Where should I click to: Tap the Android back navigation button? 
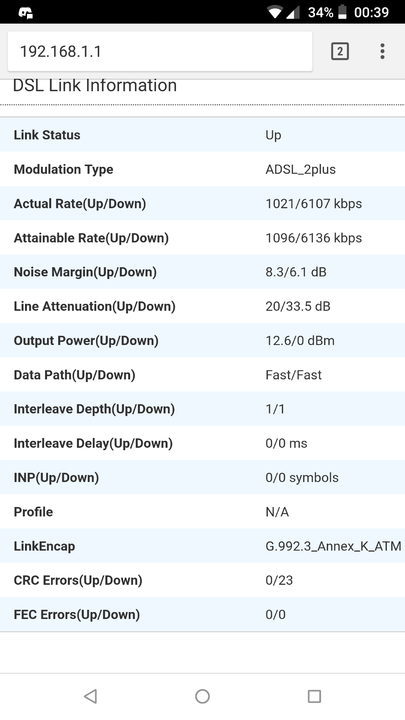[90, 696]
